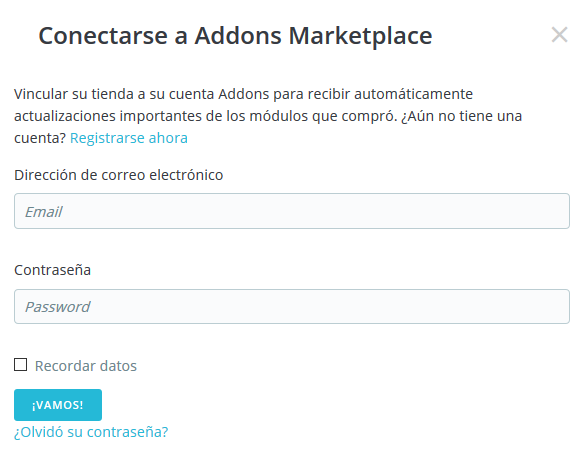
Task: Toggle the square checkbox beside Recordar datos
Action: [20, 365]
